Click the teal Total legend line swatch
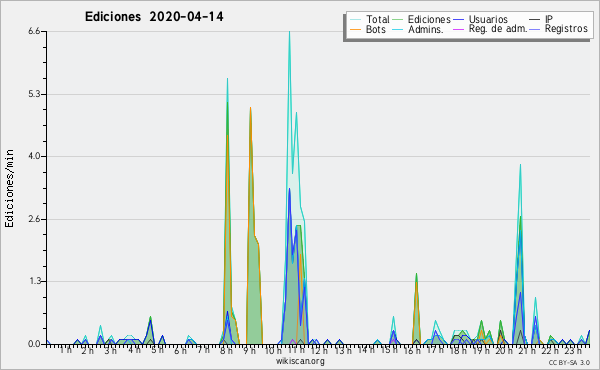600x370 pixels. coord(355,19)
